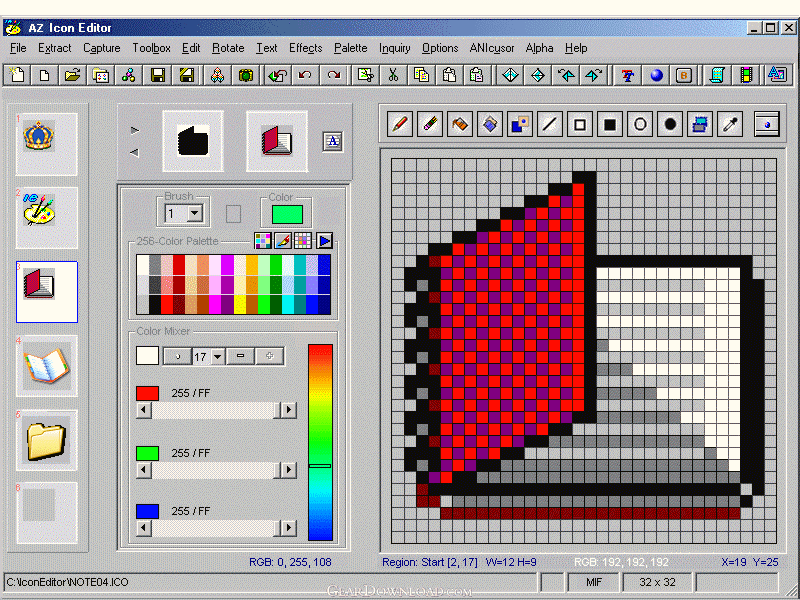Open a file with the folder icon

(72, 75)
